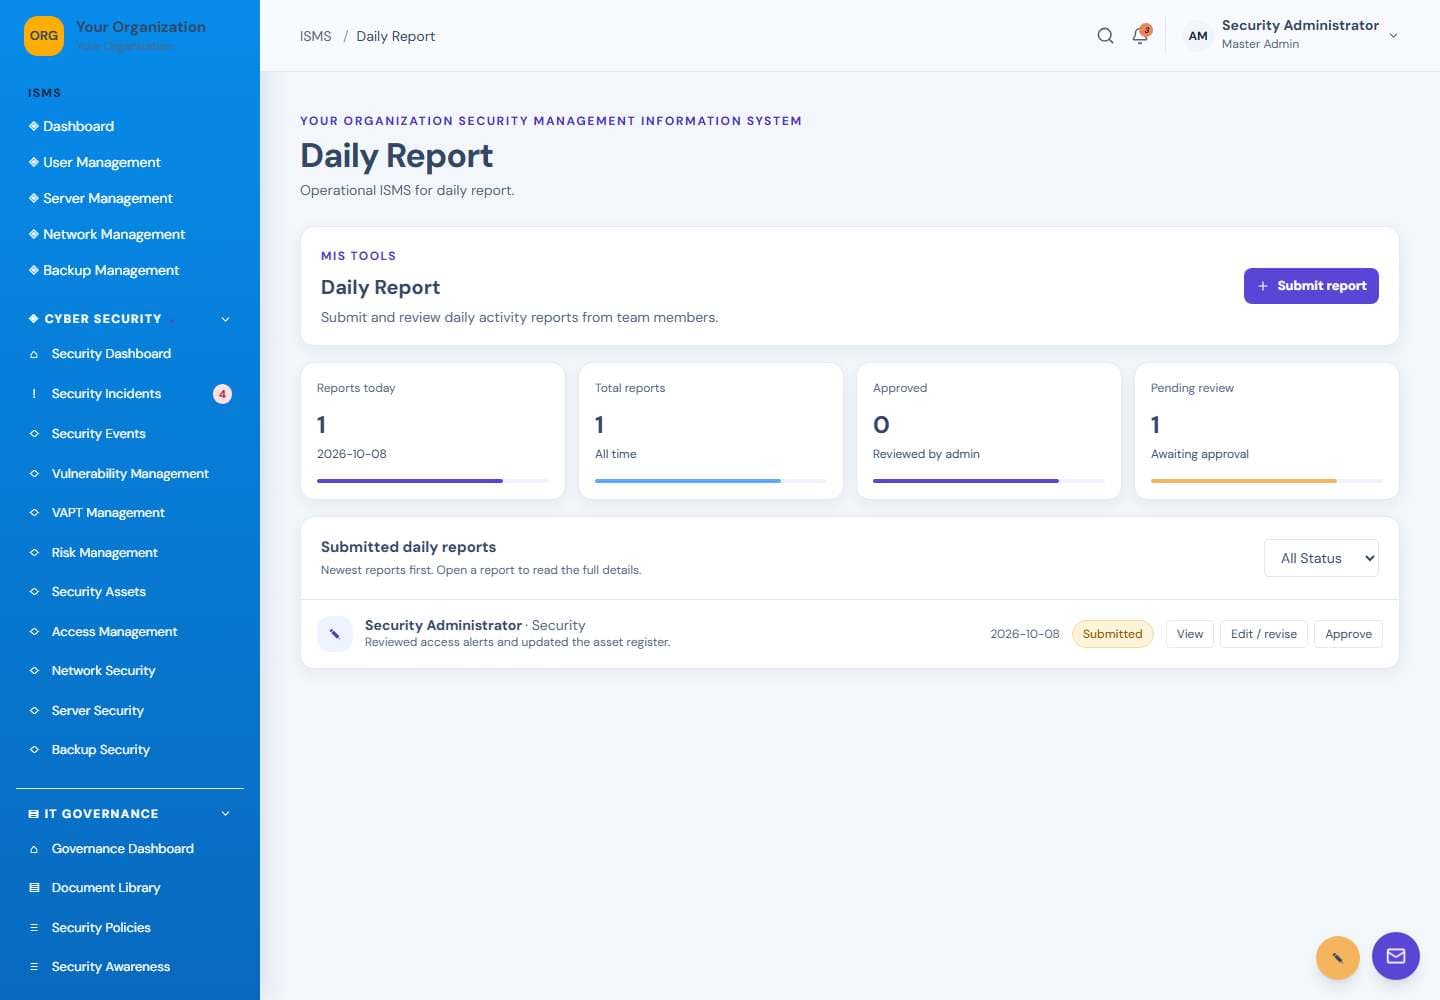Click the home icon beside Governance Dashboard
This screenshot has height=1000, width=1440.
(x=34, y=849)
